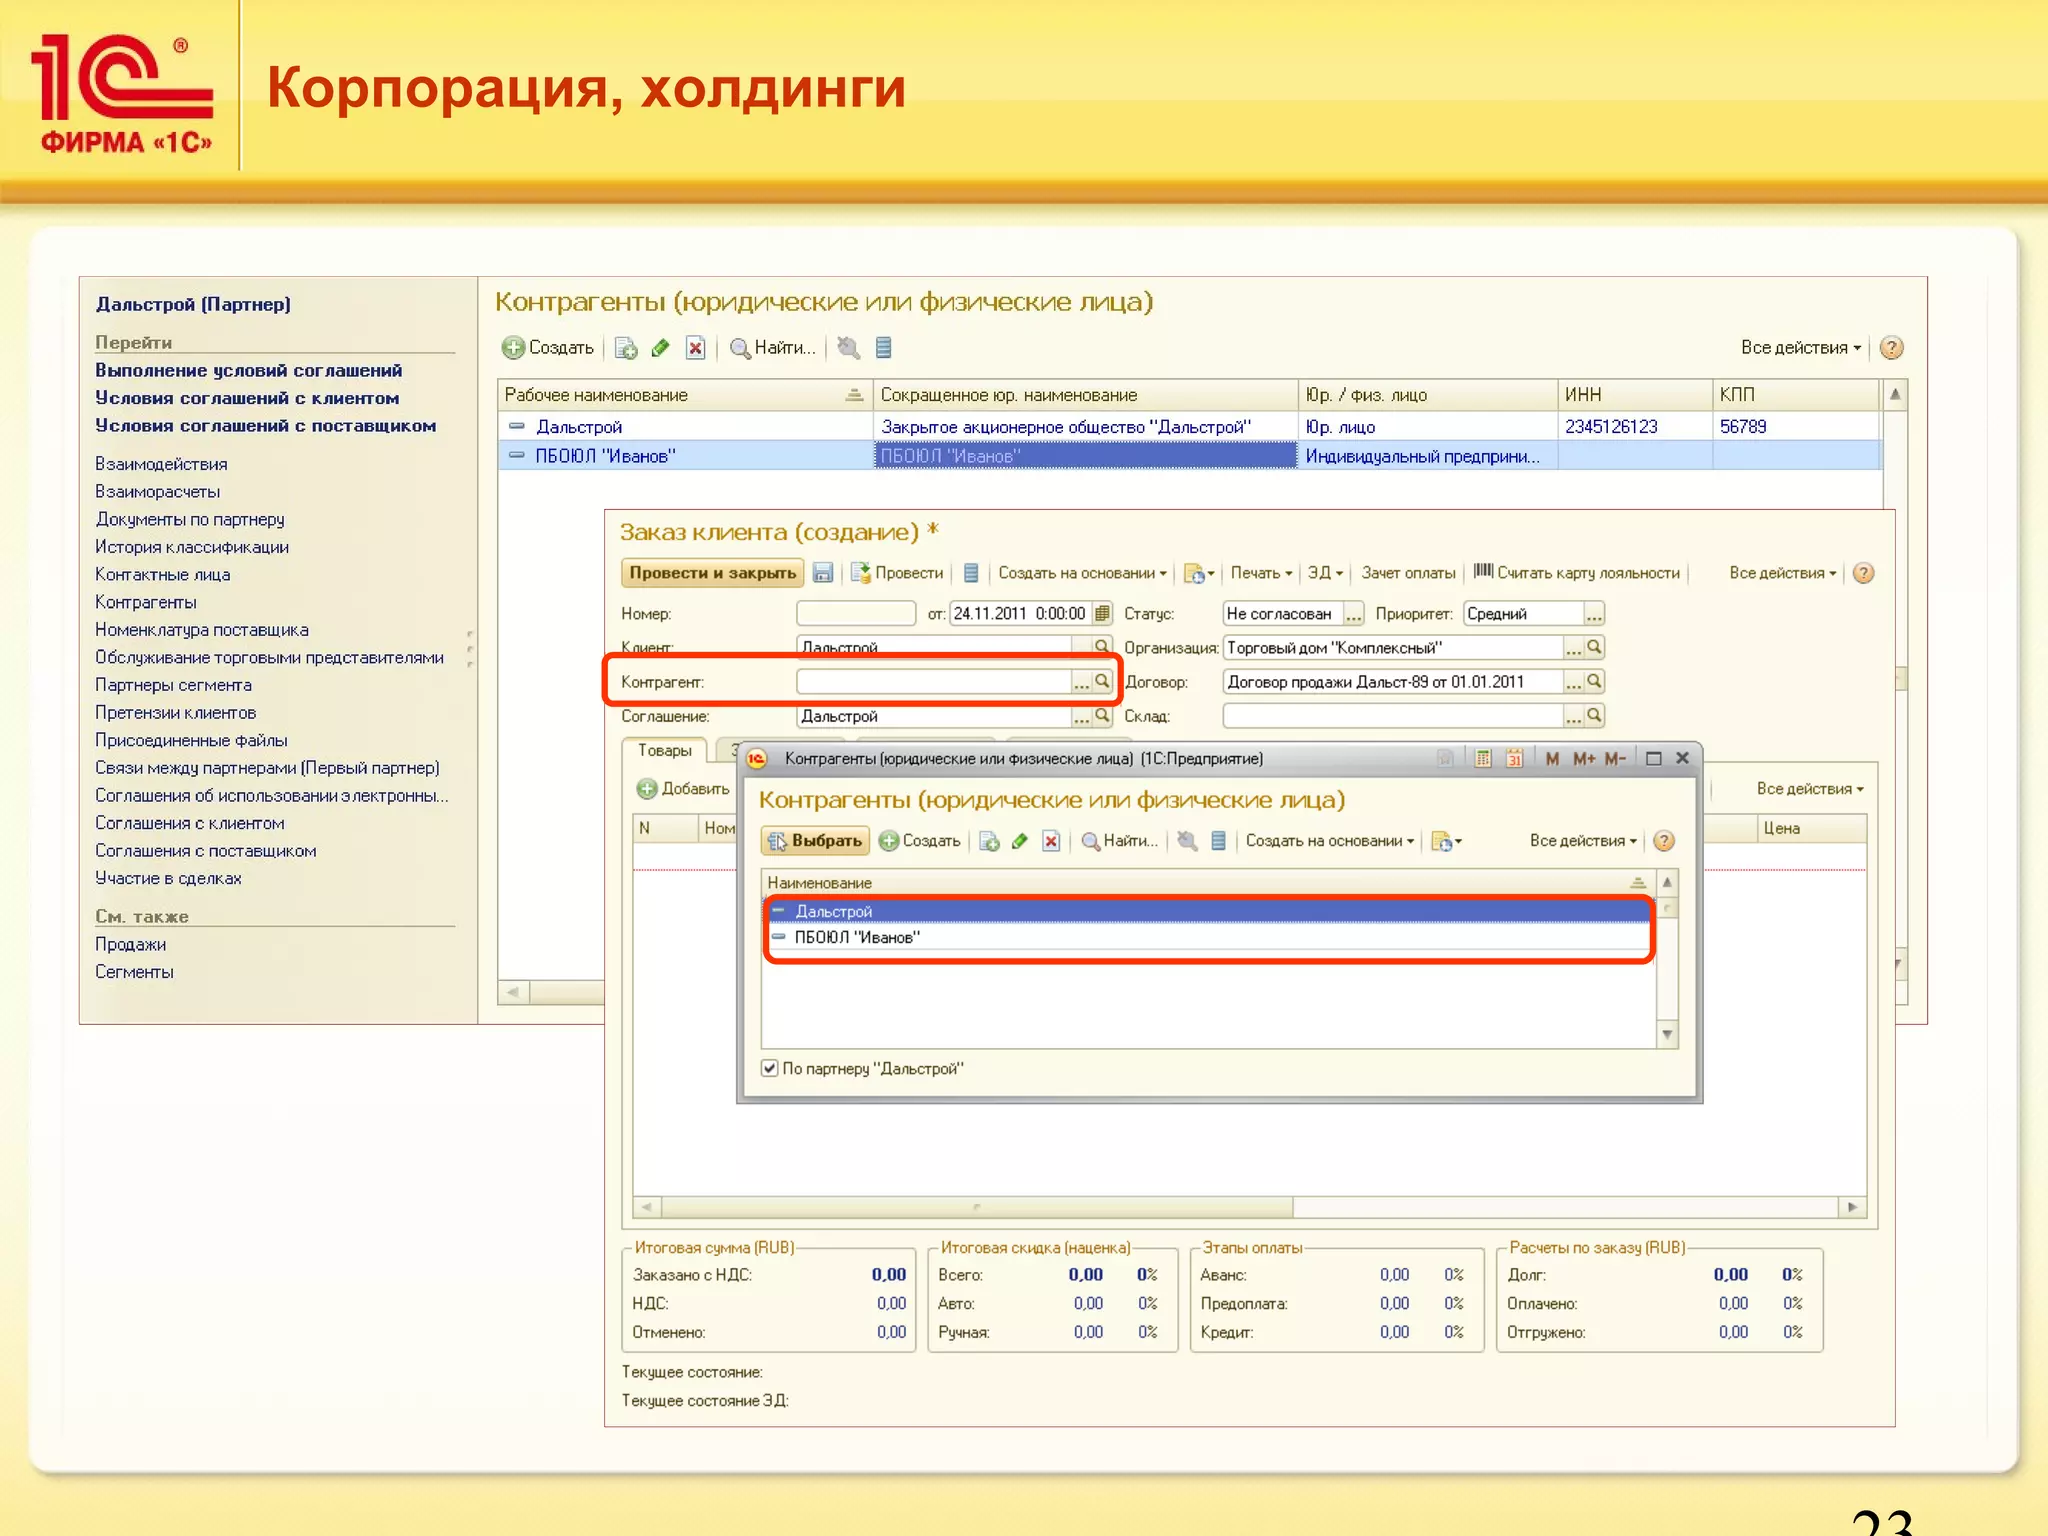Image resolution: width=2048 pixels, height=1536 pixels.
Task: Click magnifier icon in Склад field
Action: pyautogui.click(x=1595, y=715)
